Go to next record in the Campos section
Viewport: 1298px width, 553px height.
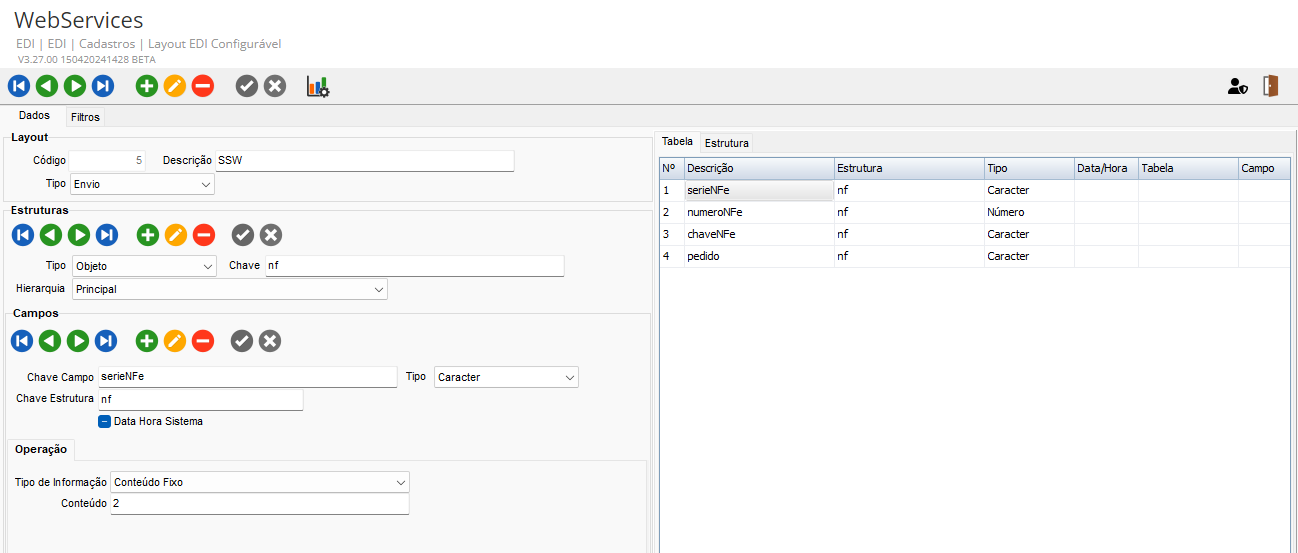(x=78, y=341)
